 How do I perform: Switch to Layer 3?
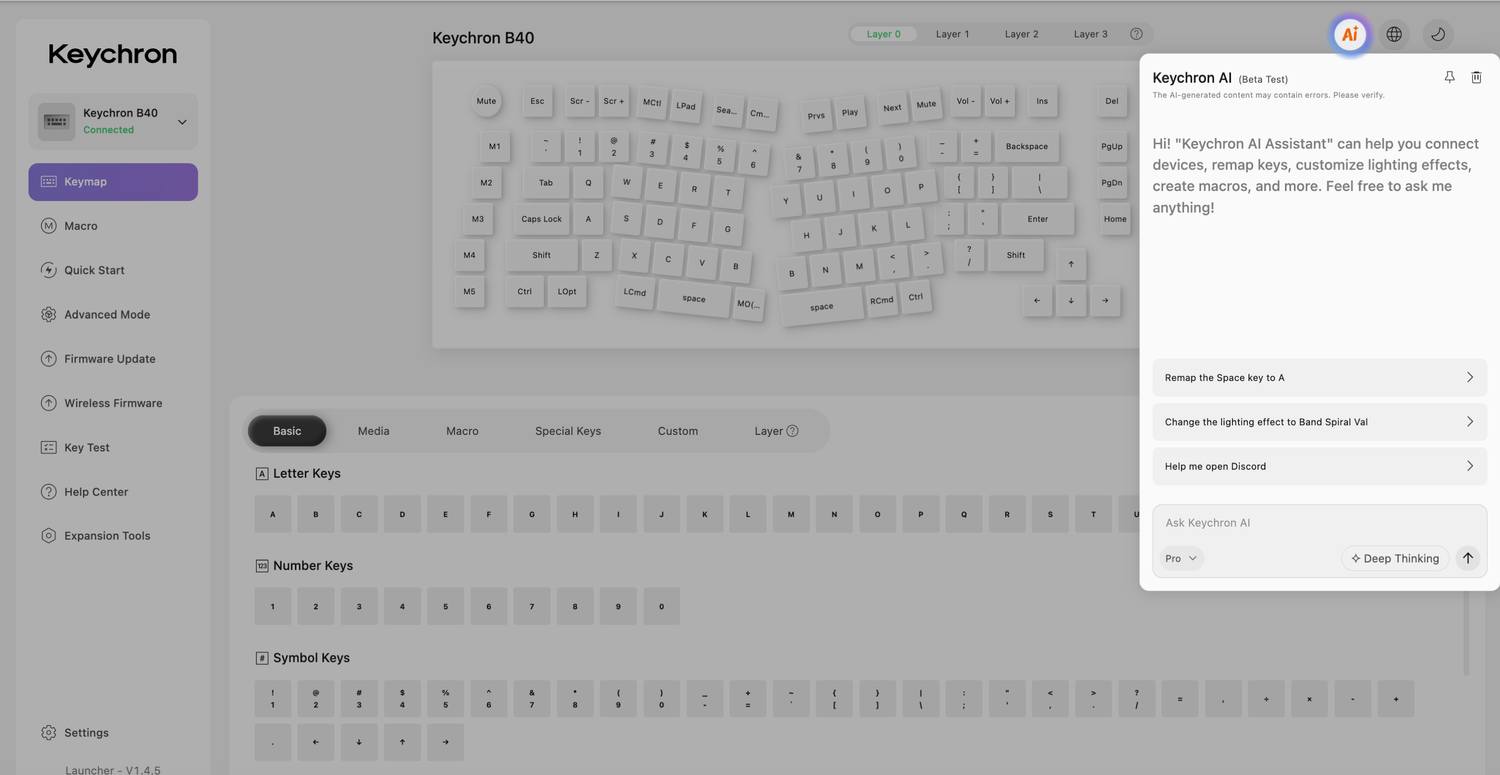coord(1090,34)
